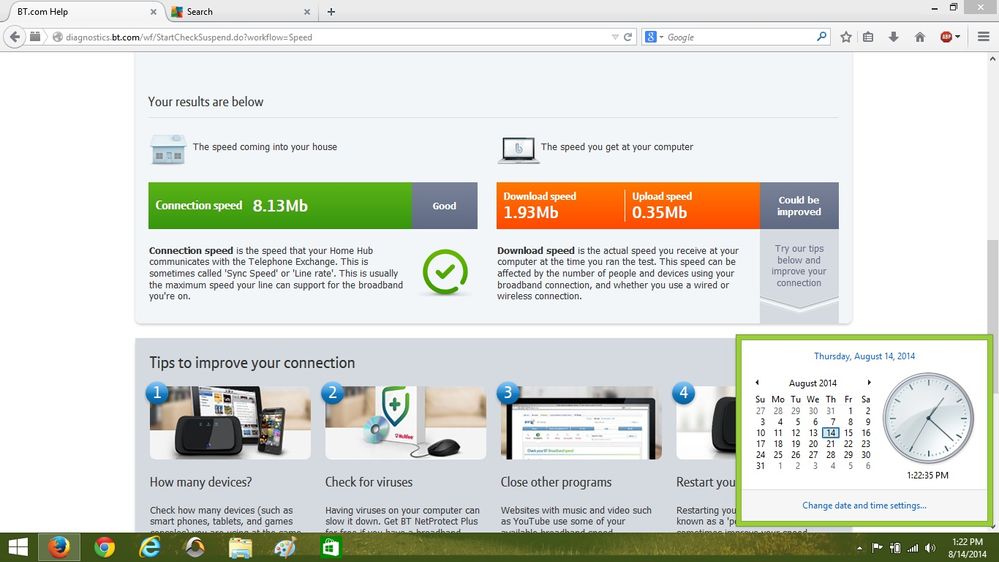Click the laptop computer speed icon

pyautogui.click(x=518, y=150)
